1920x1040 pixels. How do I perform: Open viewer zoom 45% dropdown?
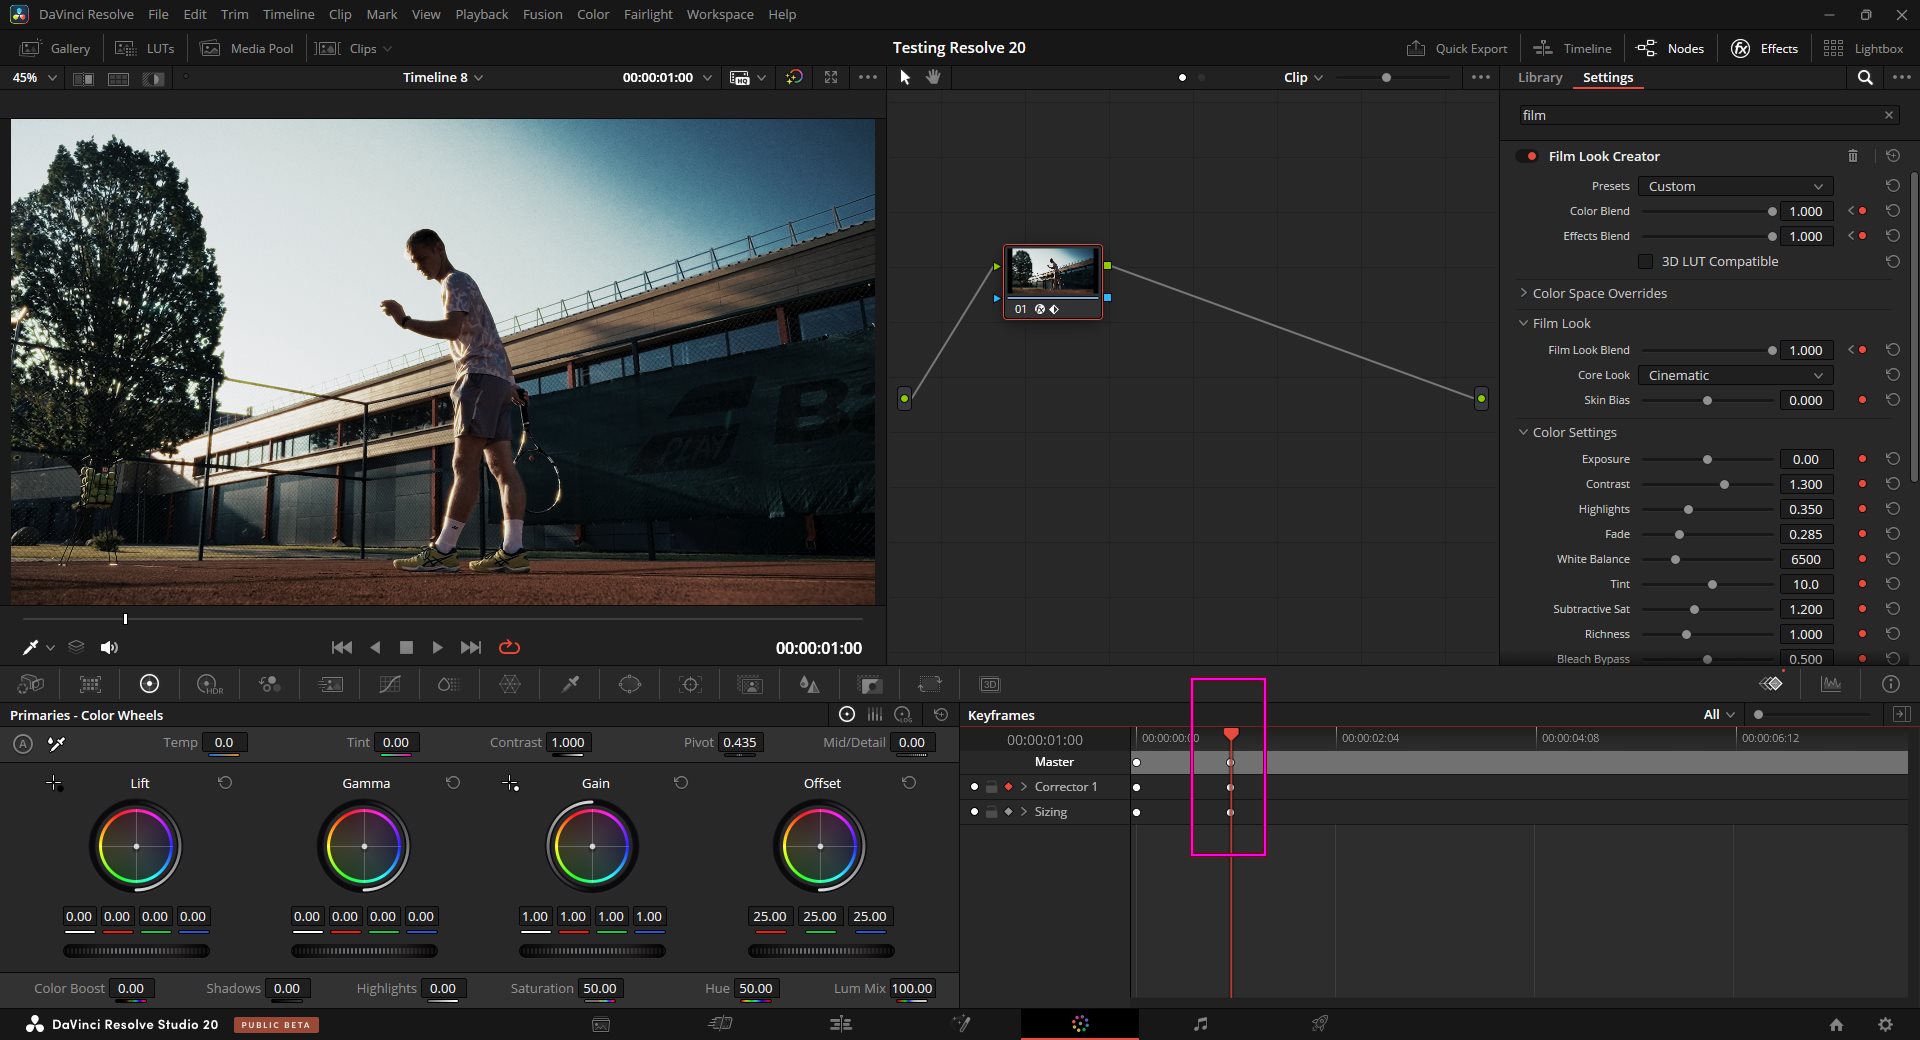tap(35, 77)
